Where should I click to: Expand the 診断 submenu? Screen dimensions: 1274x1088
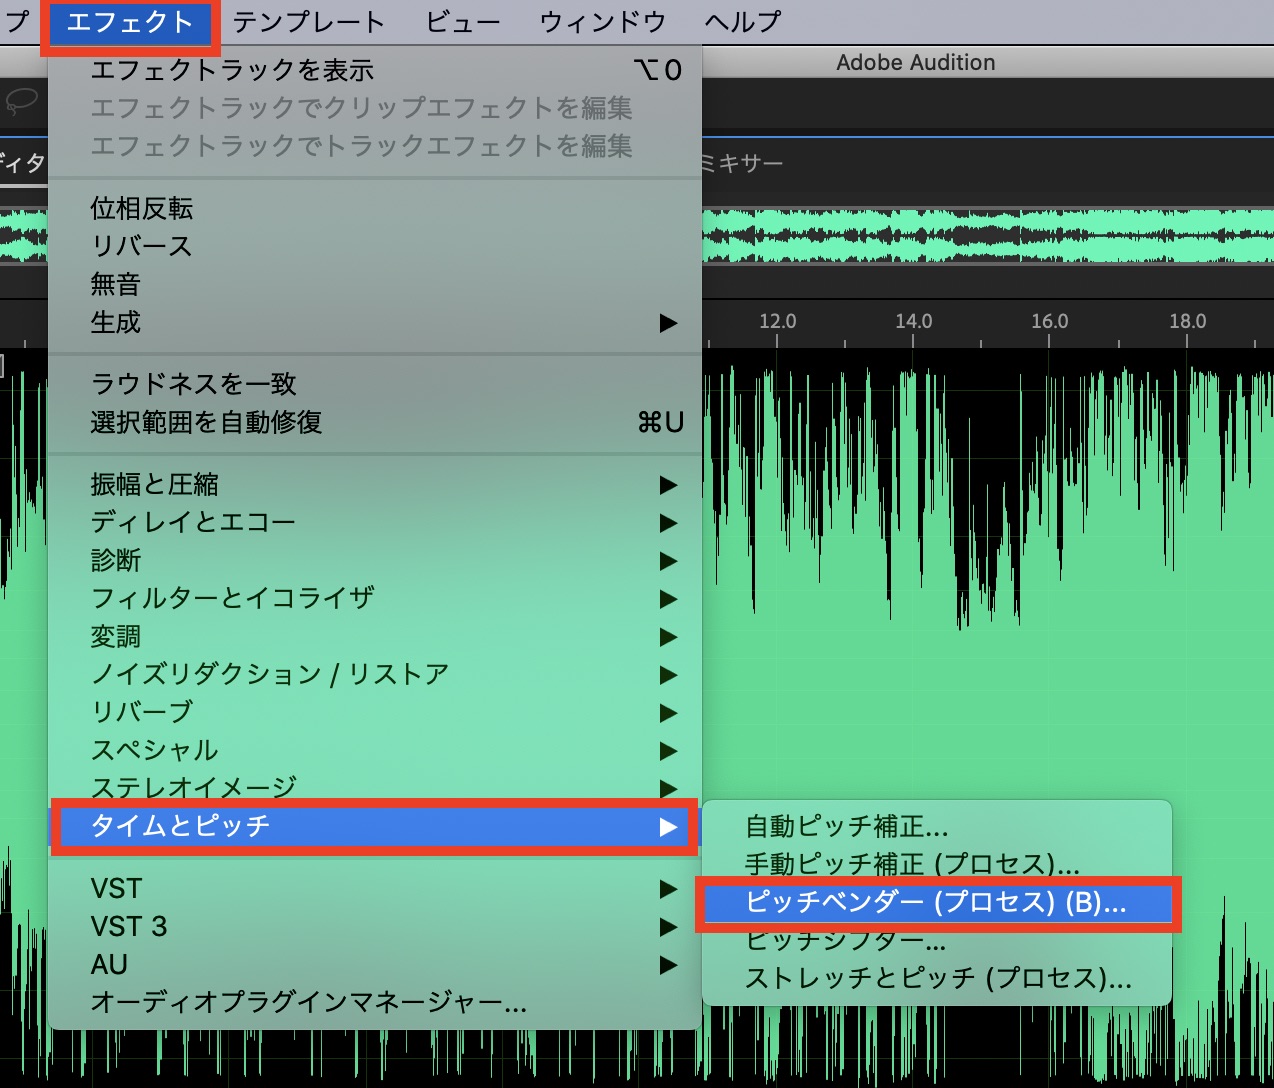pyautogui.click(x=375, y=560)
